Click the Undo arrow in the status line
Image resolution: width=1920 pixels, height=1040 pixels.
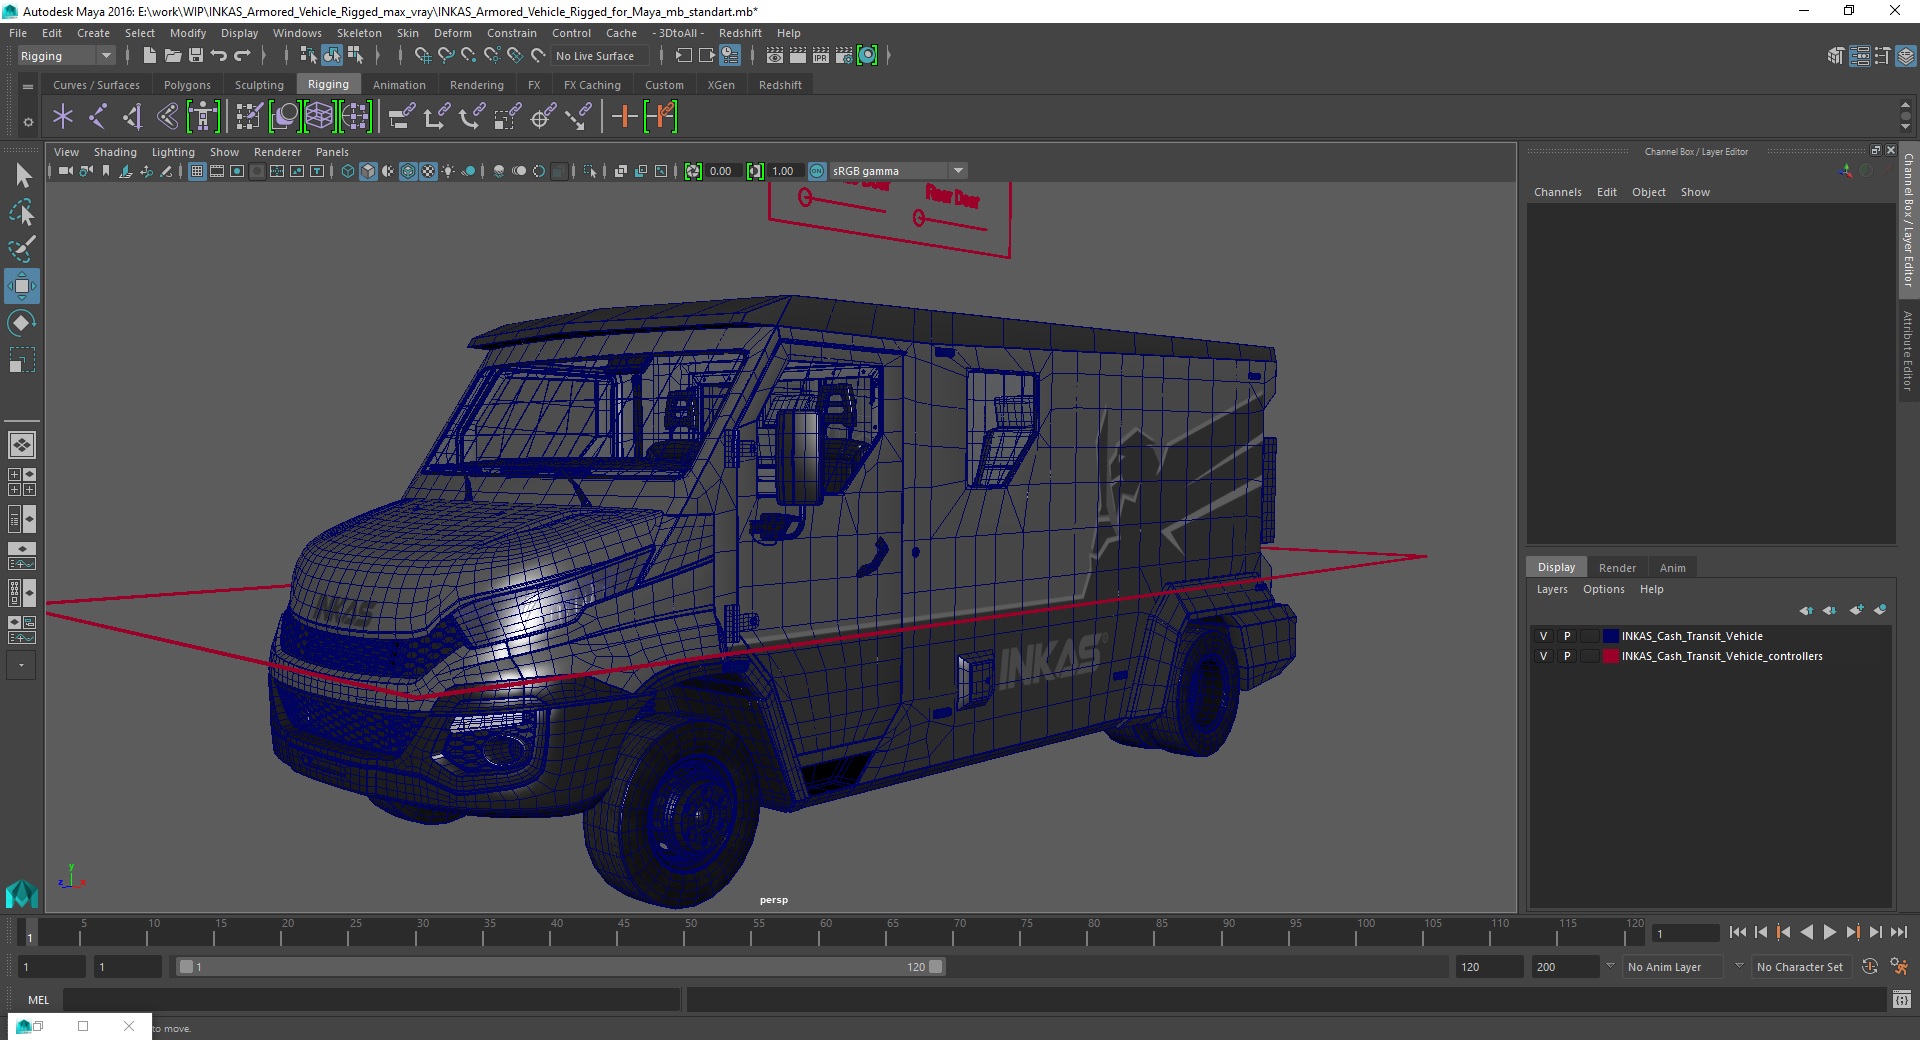[x=219, y=56]
